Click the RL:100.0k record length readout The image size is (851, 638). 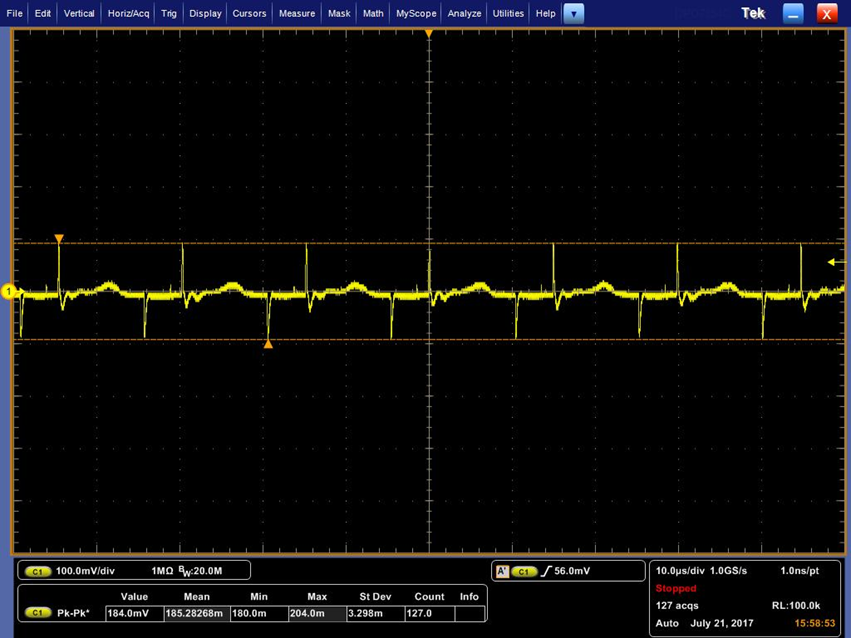click(x=796, y=606)
